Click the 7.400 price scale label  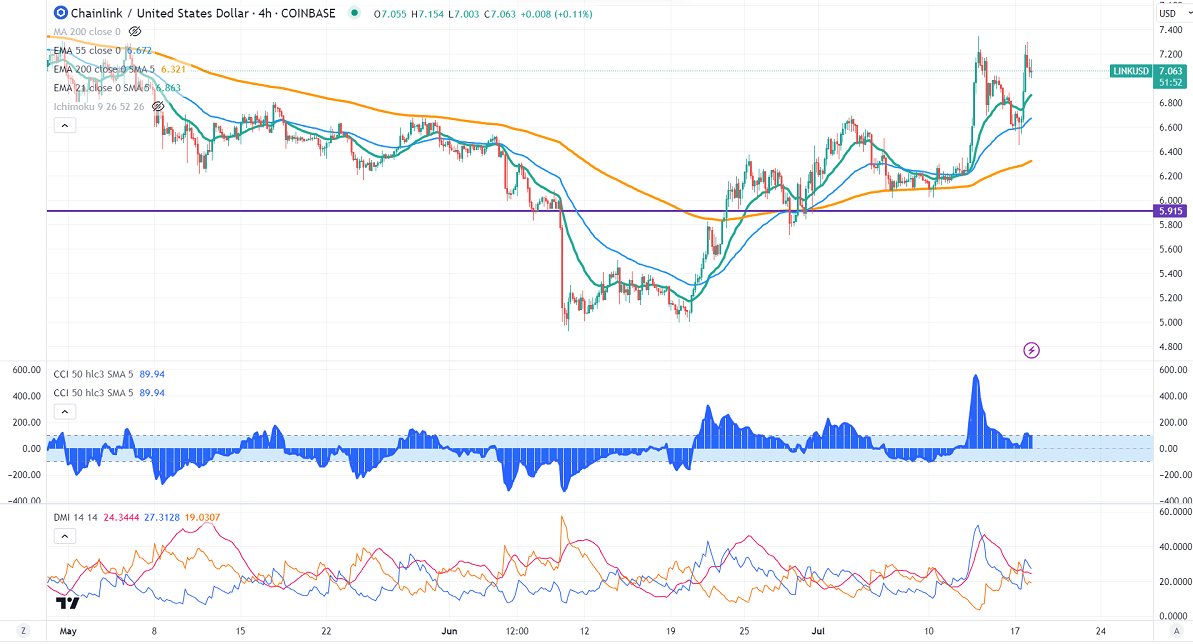pos(1170,30)
